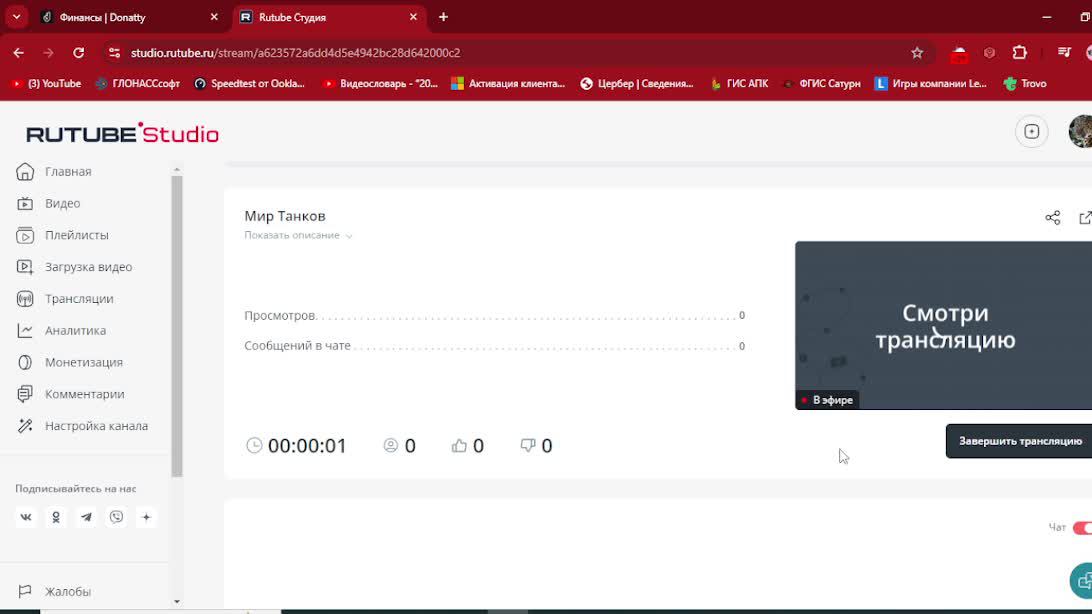
Task: Open site information icon in address bar
Action: [114, 53]
